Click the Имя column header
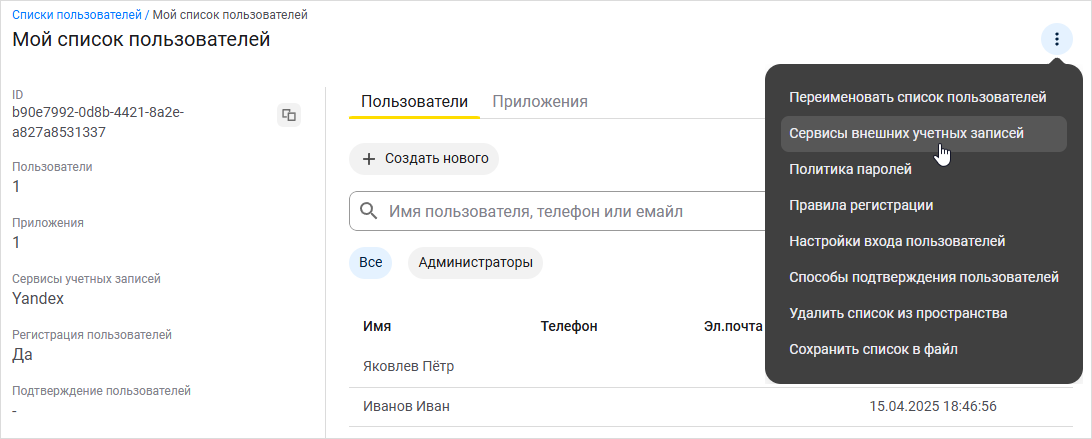 (x=377, y=326)
